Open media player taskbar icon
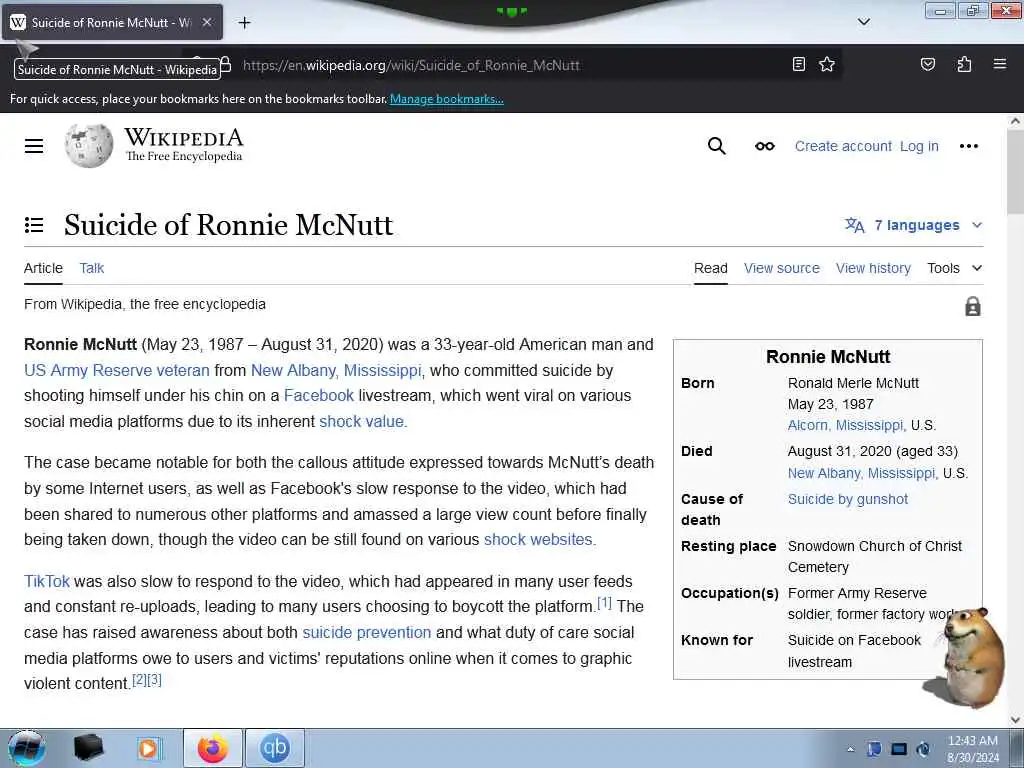Image resolution: width=1024 pixels, height=768 pixels. [x=148, y=748]
